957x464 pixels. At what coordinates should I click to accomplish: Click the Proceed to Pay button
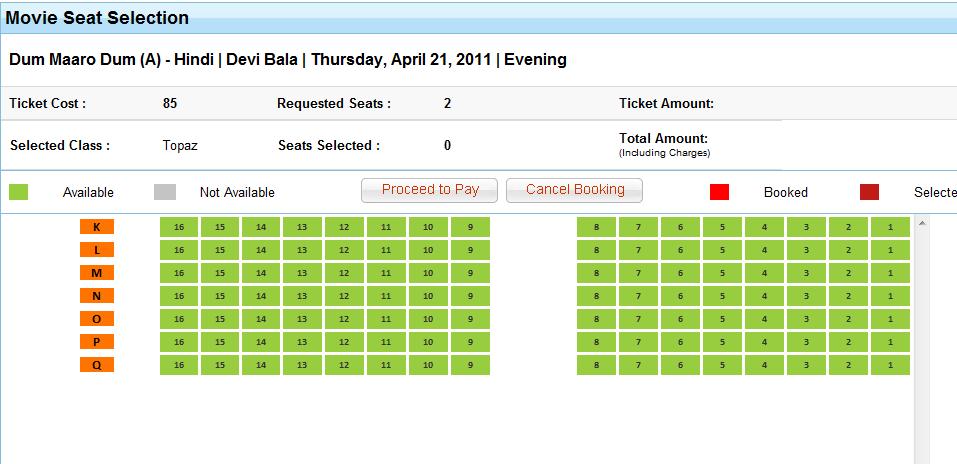click(x=430, y=190)
